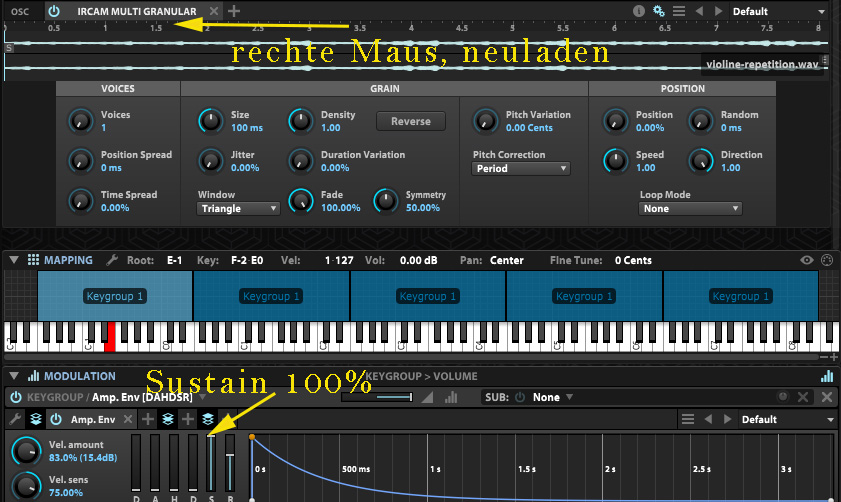The image size is (841, 502).
Task: Select the IRCAM MULTI GRANULAR tab
Action: 137,11
